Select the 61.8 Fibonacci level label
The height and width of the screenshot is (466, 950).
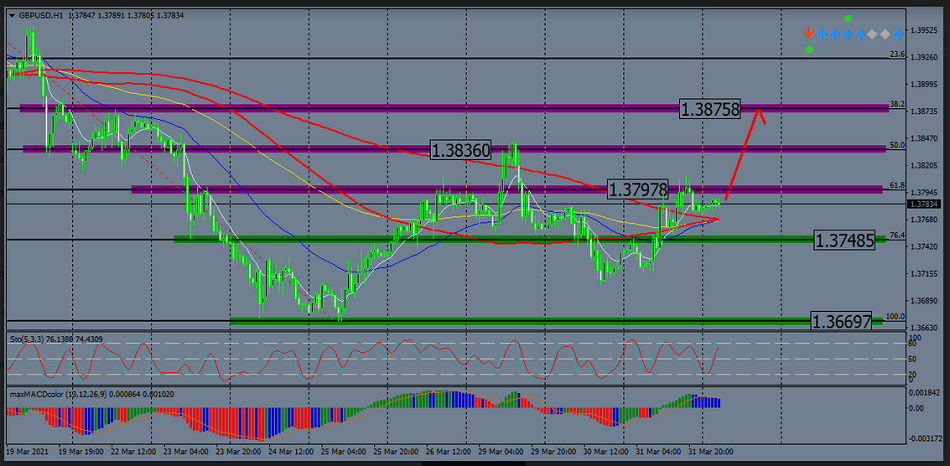(x=897, y=186)
